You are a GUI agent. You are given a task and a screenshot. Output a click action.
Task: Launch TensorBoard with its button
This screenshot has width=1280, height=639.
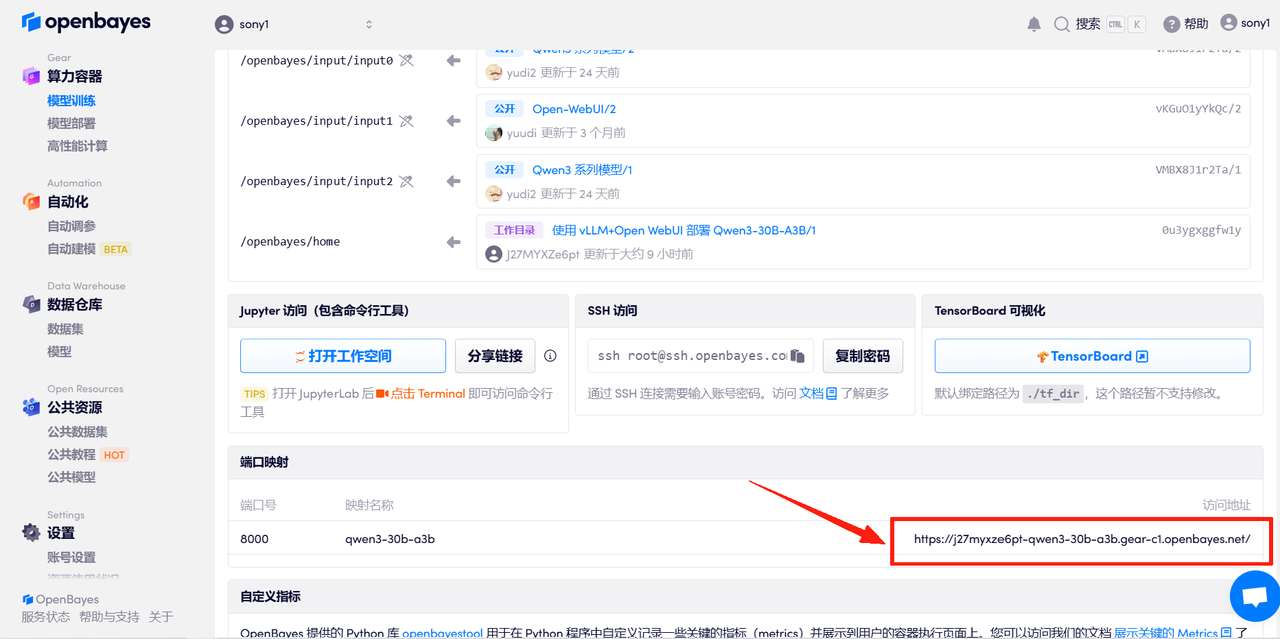click(1092, 355)
